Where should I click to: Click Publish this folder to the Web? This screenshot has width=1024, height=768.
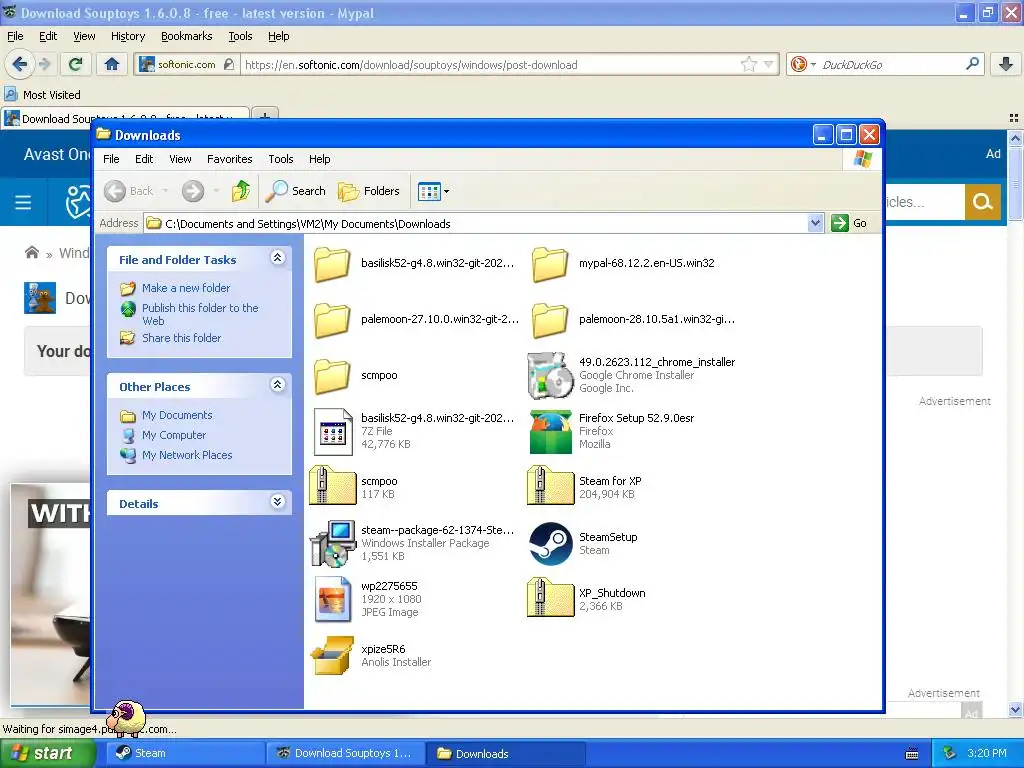click(200, 314)
